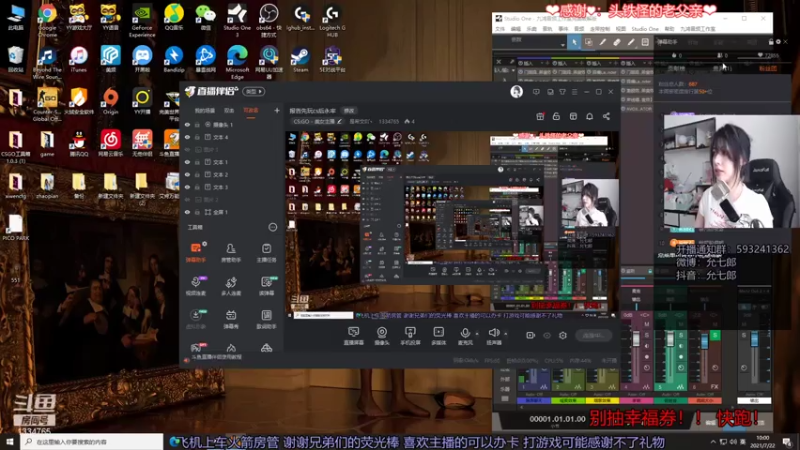Open hamburger menu in streaming app title bar

click(x=574, y=92)
